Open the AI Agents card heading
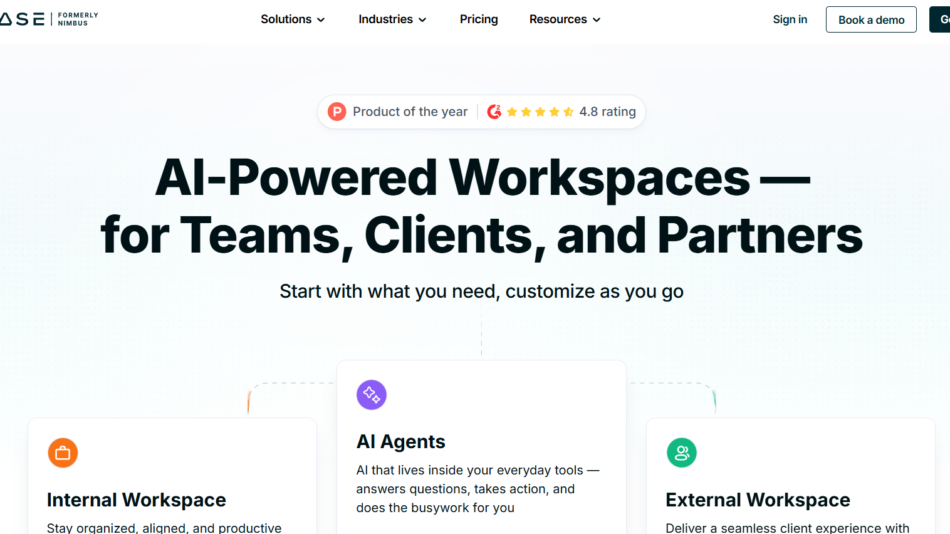 pyautogui.click(x=401, y=441)
